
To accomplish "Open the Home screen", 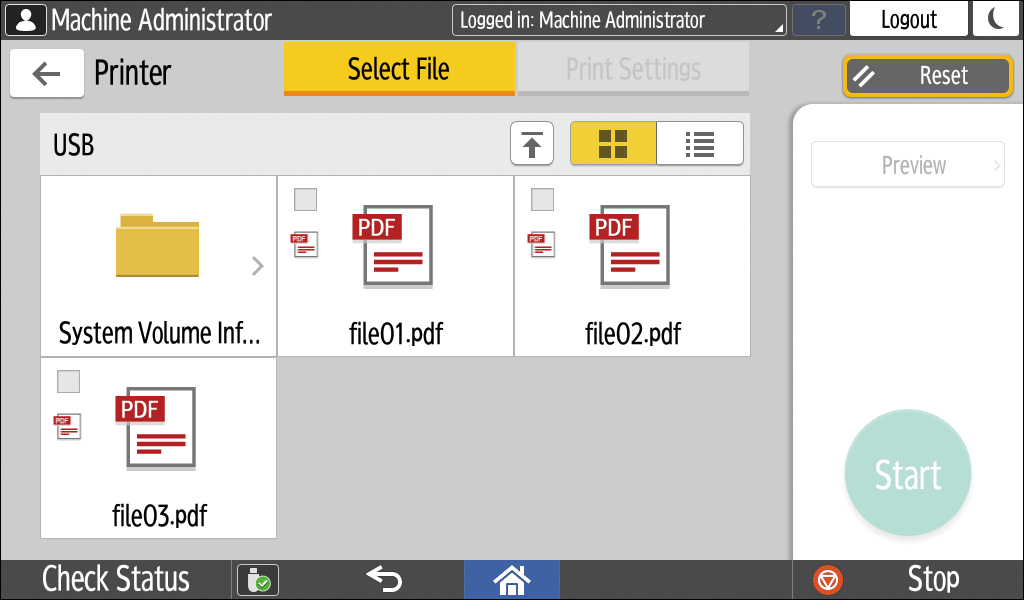I will pyautogui.click(x=512, y=579).
